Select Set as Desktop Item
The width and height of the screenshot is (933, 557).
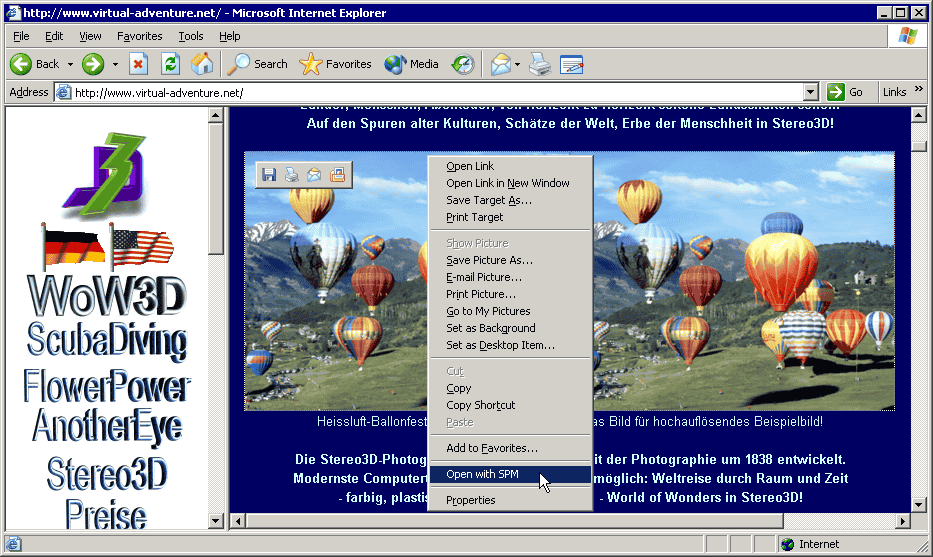[511, 345]
